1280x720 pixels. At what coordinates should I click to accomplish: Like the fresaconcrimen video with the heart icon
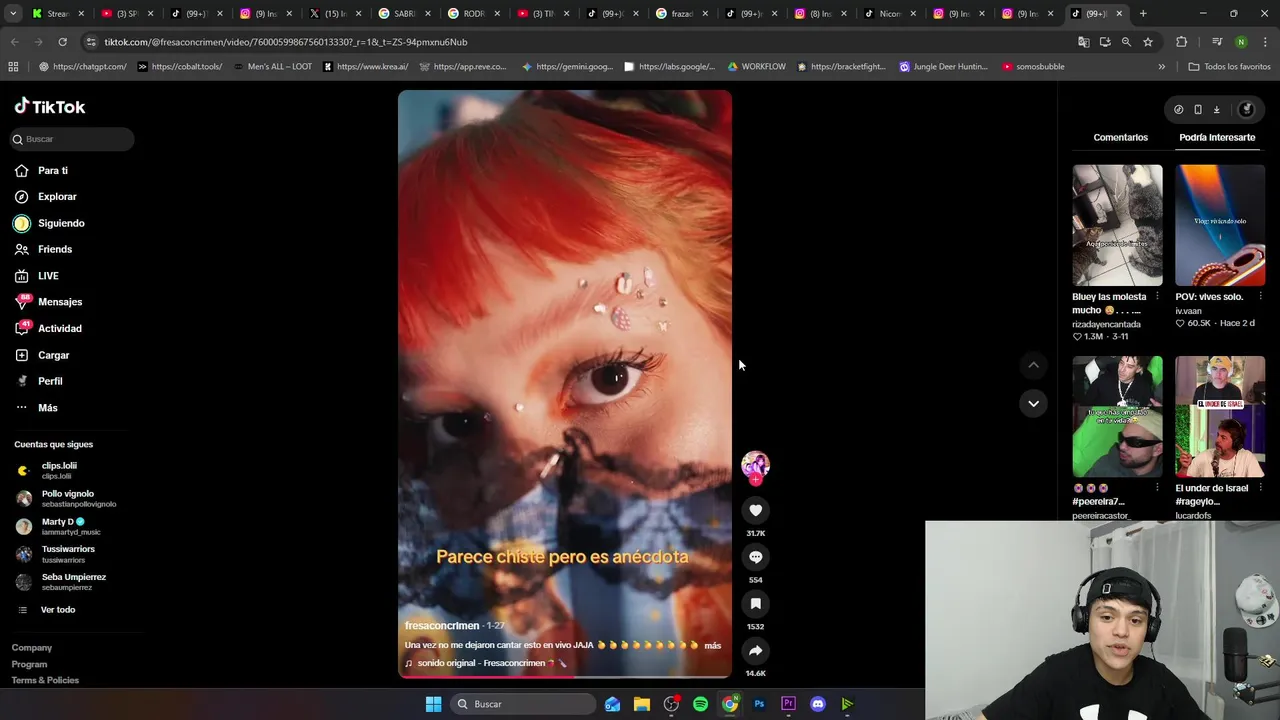click(755, 510)
